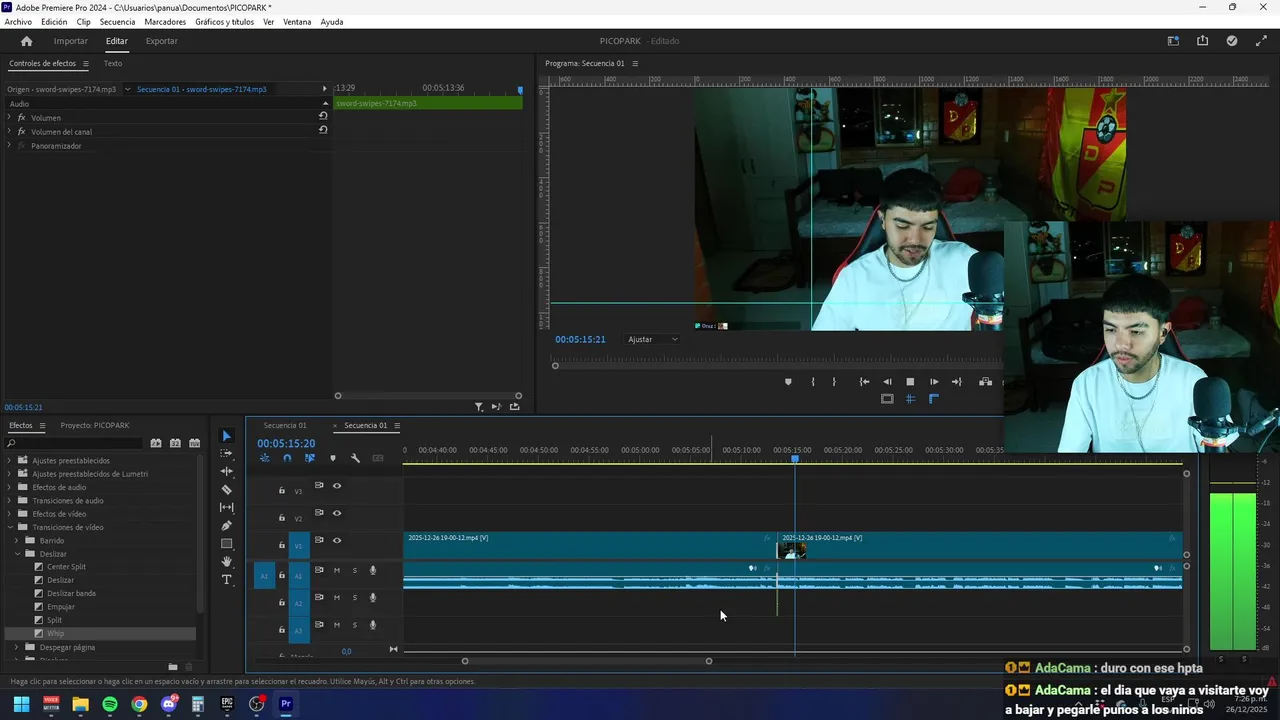Viewport: 1280px width, 720px height.
Task: Open the Archivo menu
Action: coord(18,21)
